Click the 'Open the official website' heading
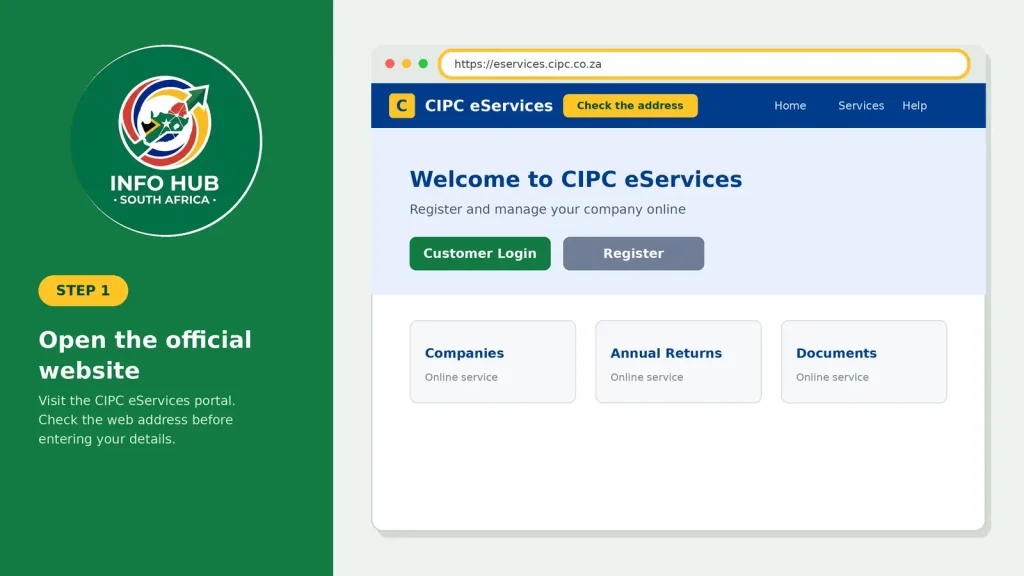The width and height of the screenshot is (1024, 576). tap(145, 355)
